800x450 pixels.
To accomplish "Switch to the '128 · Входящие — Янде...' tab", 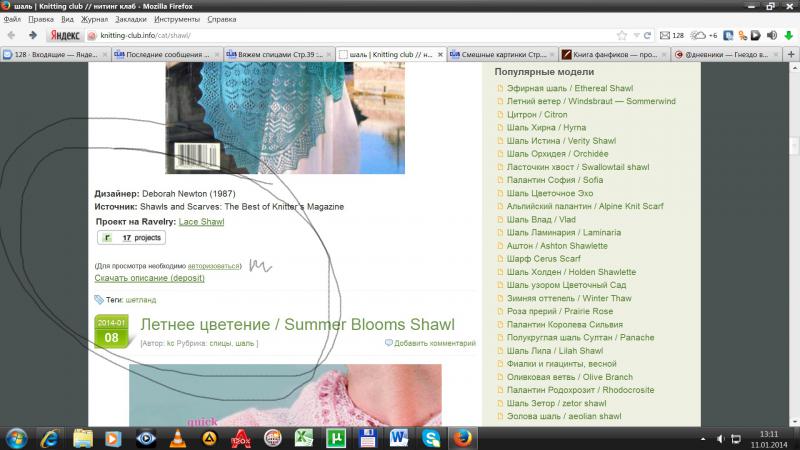I will [x=55, y=54].
